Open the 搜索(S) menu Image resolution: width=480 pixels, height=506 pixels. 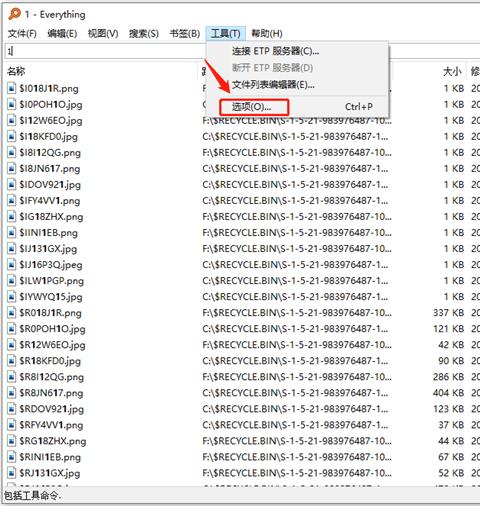pos(144,33)
